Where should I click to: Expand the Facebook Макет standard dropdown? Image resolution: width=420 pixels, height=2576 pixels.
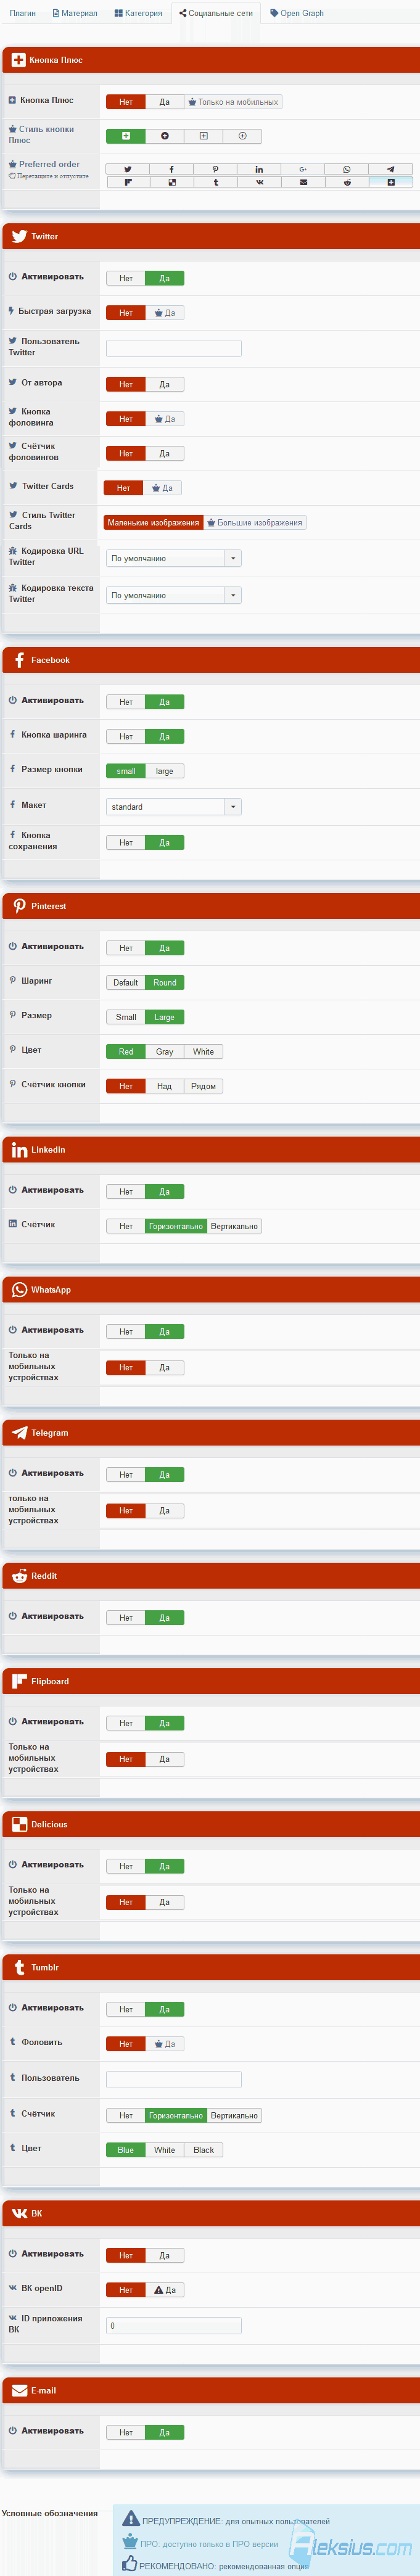point(174,806)
